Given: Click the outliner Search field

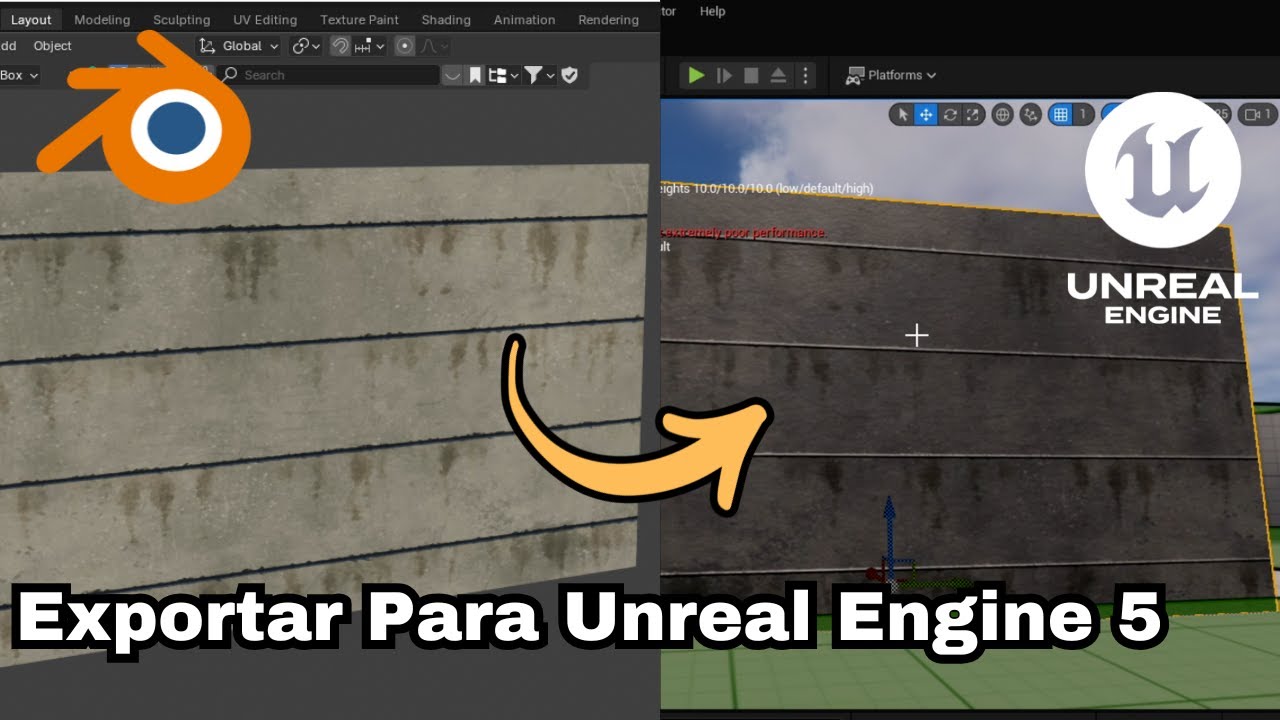Looking at the screenshot, I should click(x=329, y=75).
